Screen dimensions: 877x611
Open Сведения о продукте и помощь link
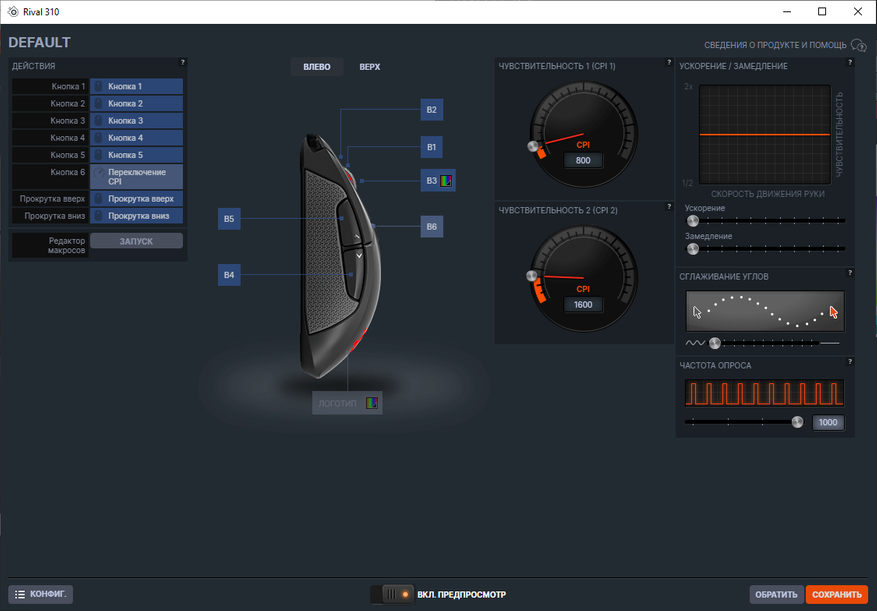(775, 45)
